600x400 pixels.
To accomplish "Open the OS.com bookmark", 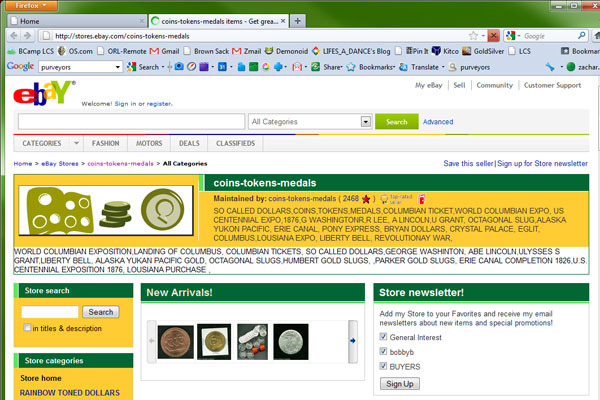I will pos(75,51).
